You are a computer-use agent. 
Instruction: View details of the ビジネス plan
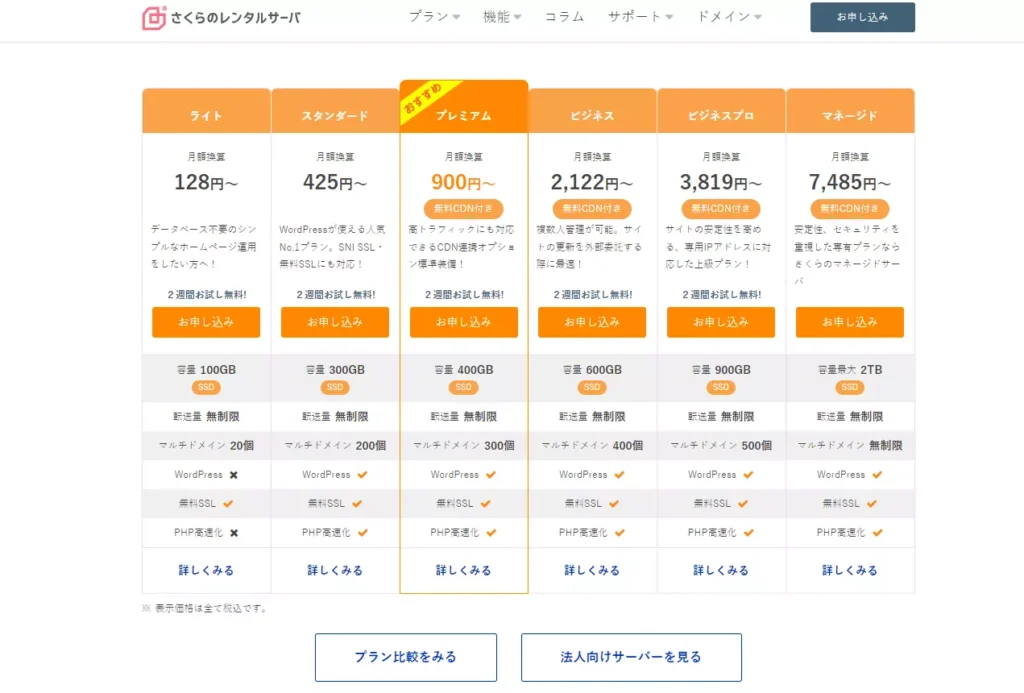[x=592, y=570]
